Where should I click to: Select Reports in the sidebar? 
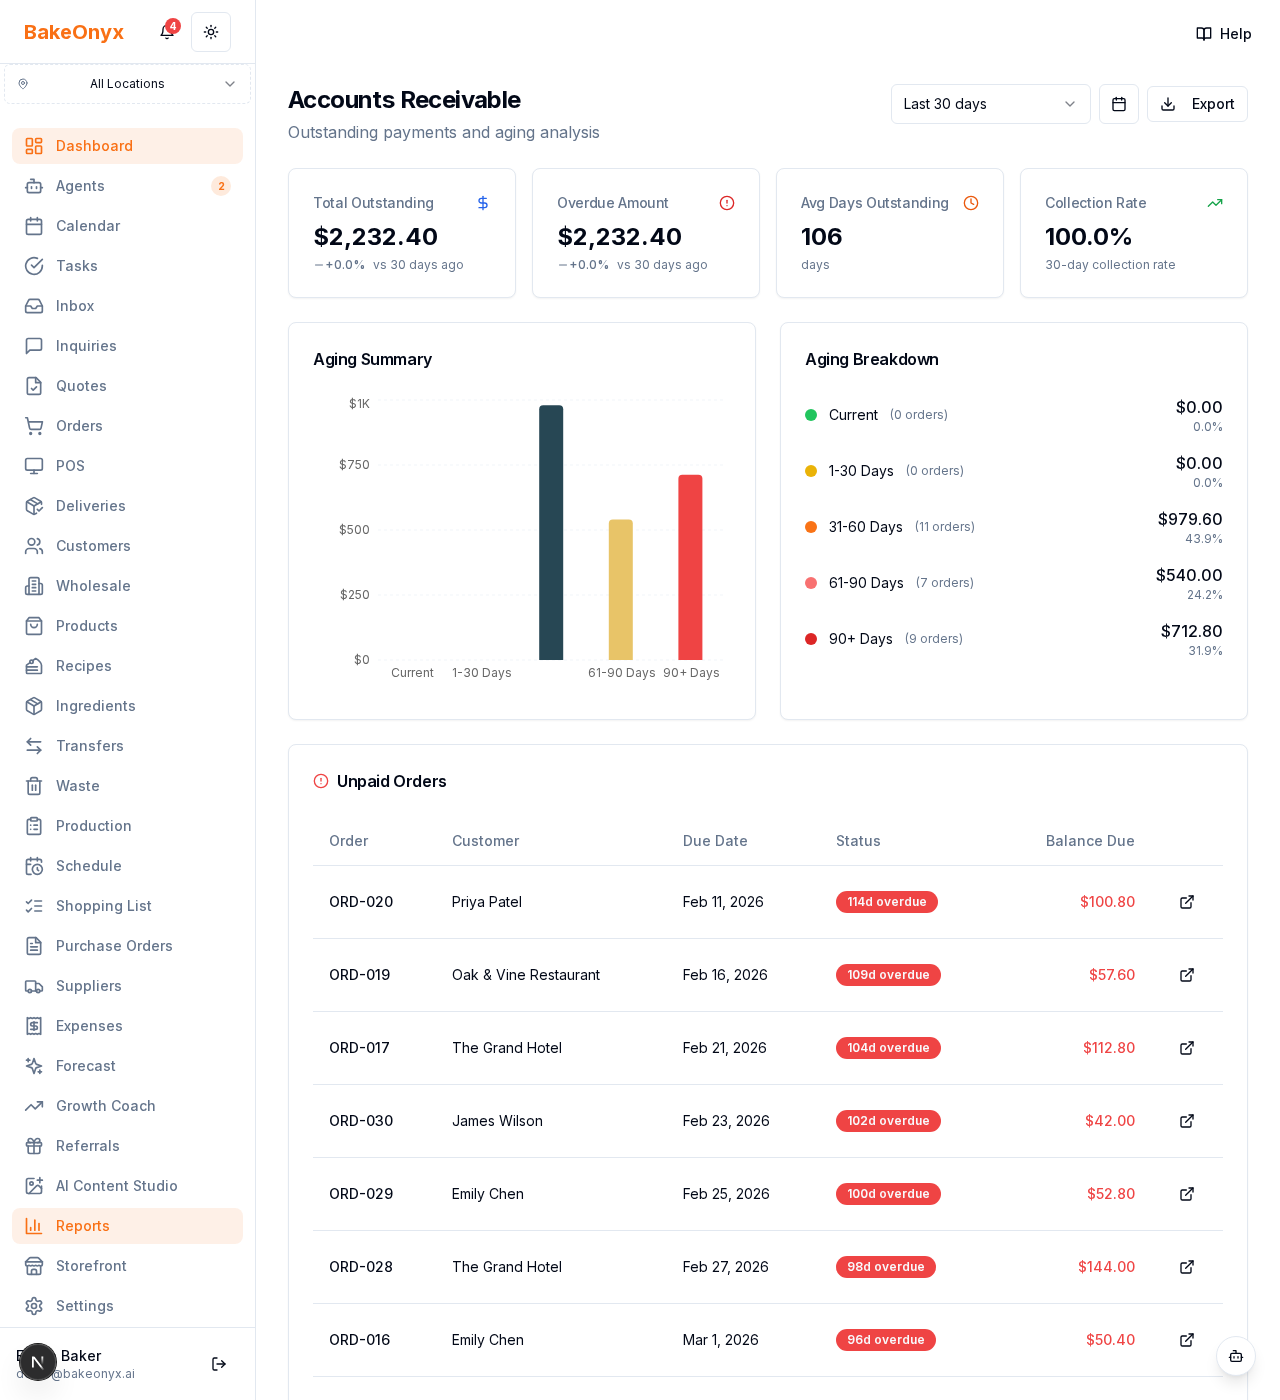pyautogui.click(x=127, y=1226)
